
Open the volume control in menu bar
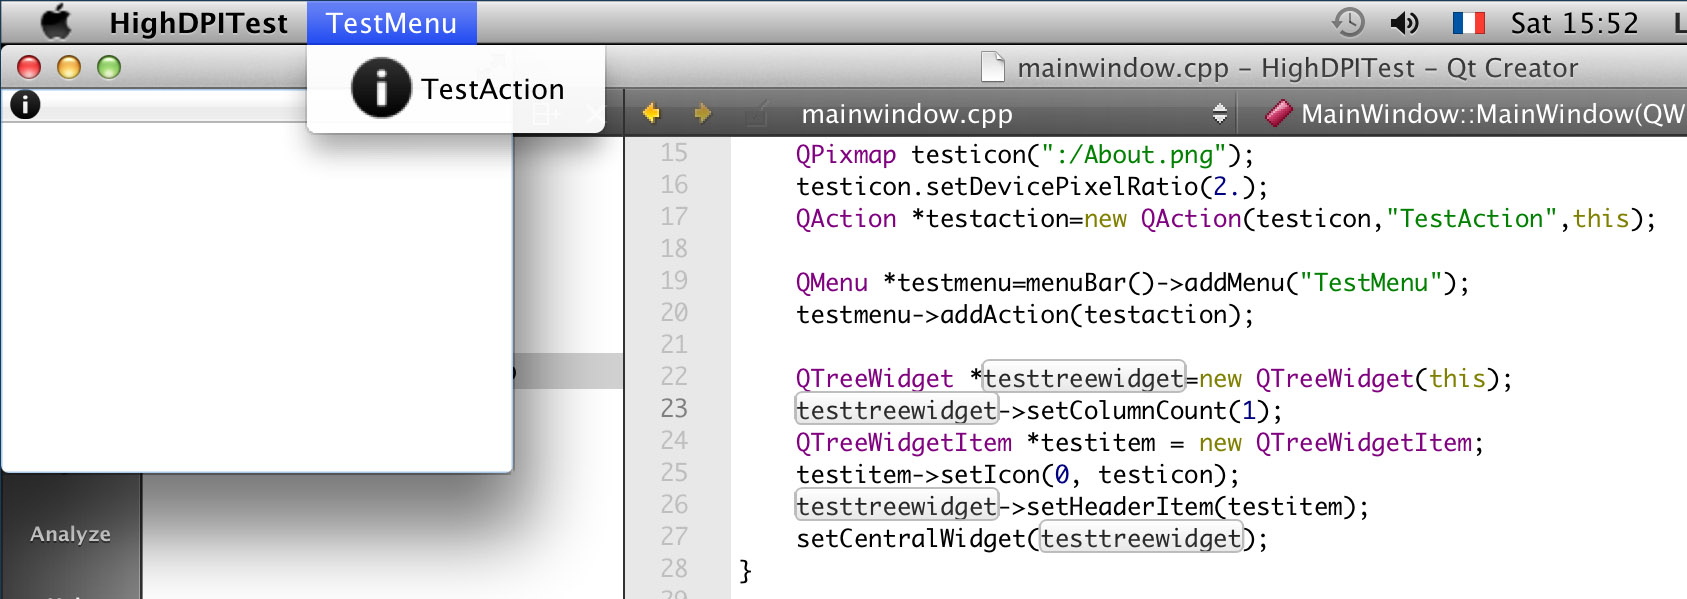point(1404,23)
